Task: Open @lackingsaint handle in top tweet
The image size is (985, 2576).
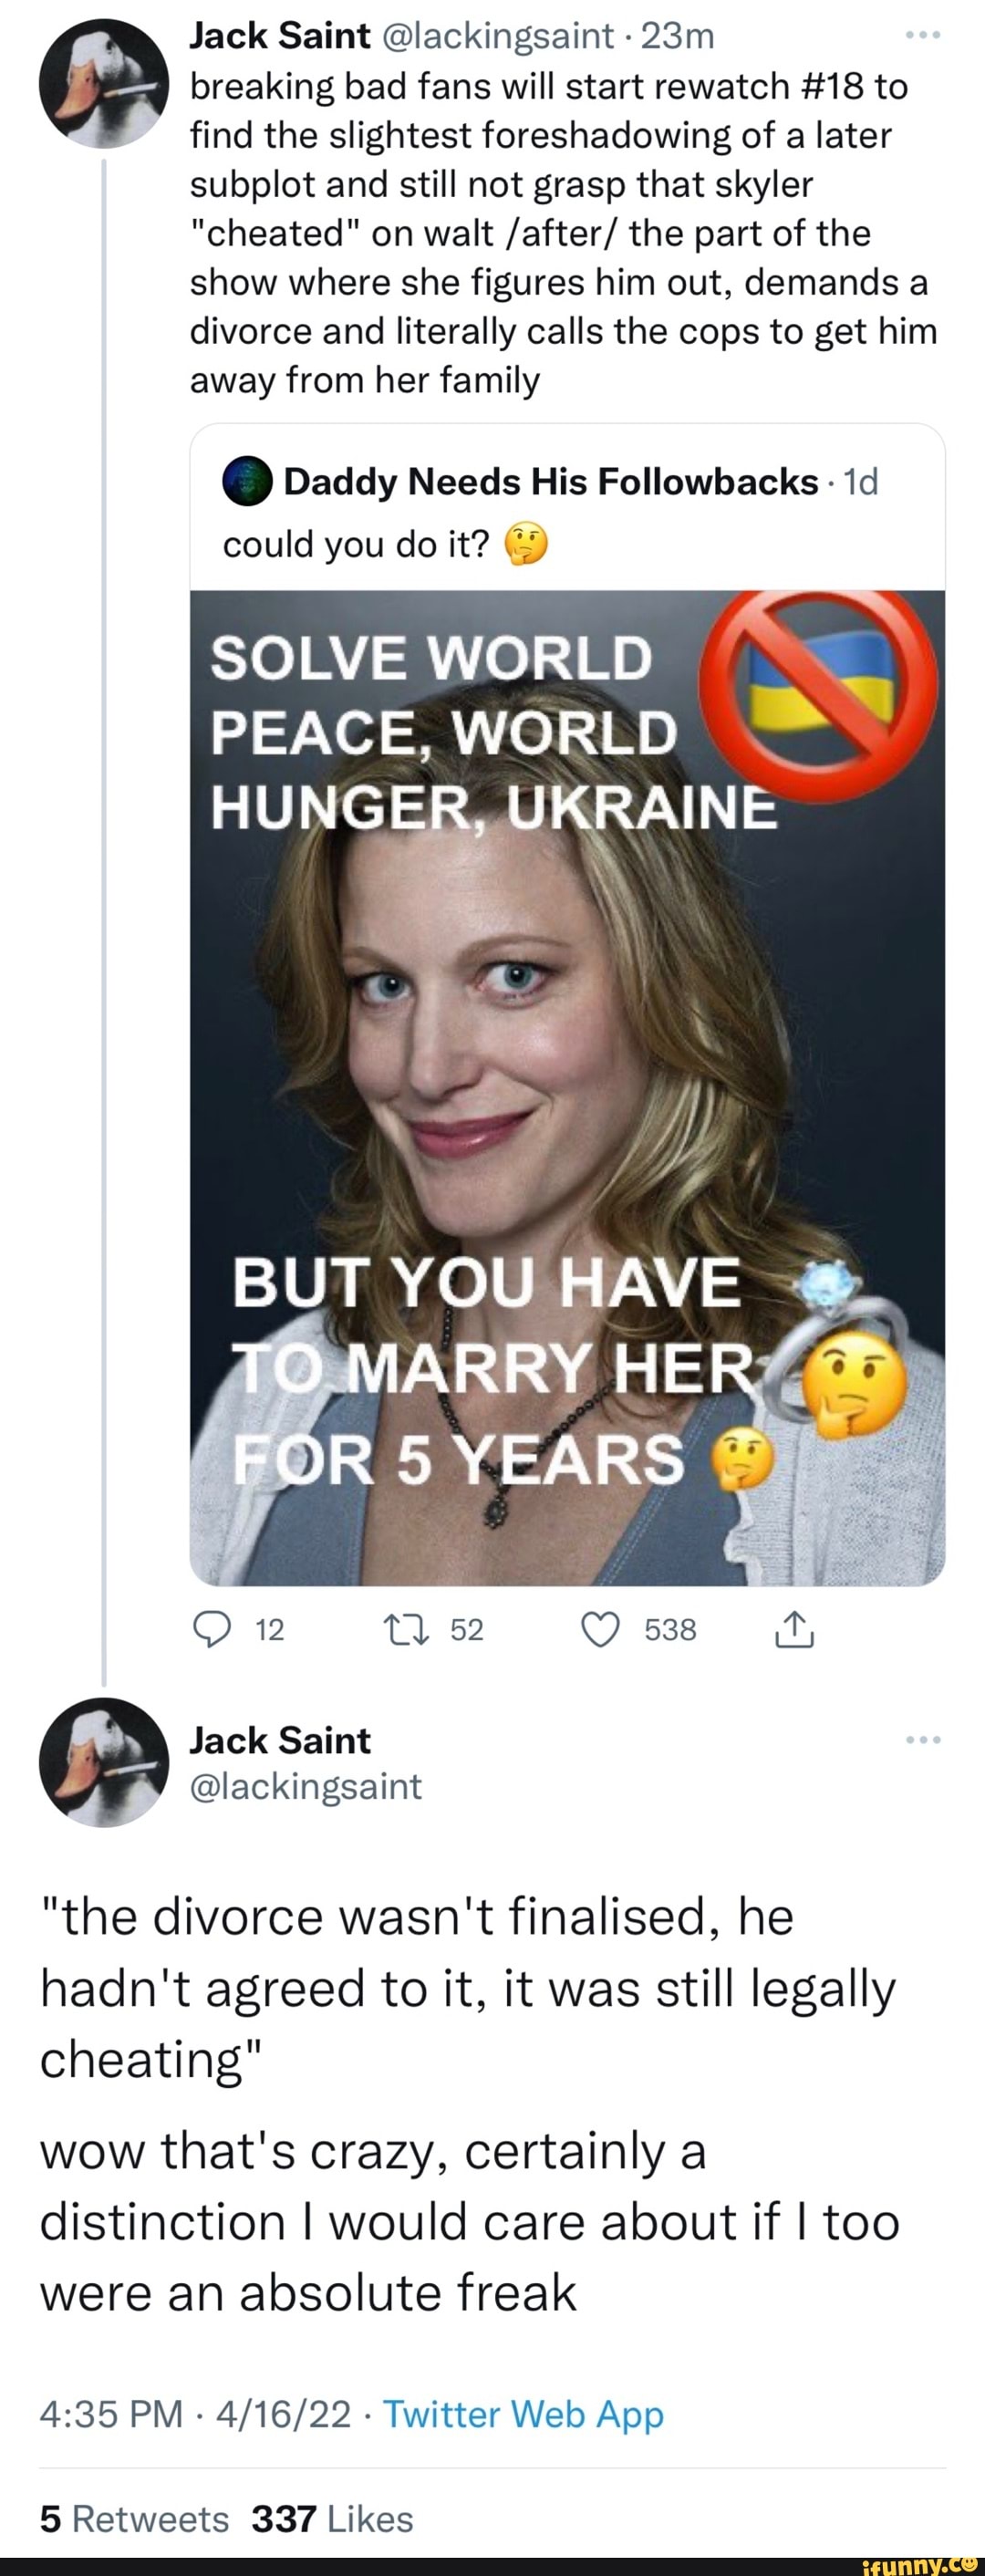Action: click(x=497, y=36)
